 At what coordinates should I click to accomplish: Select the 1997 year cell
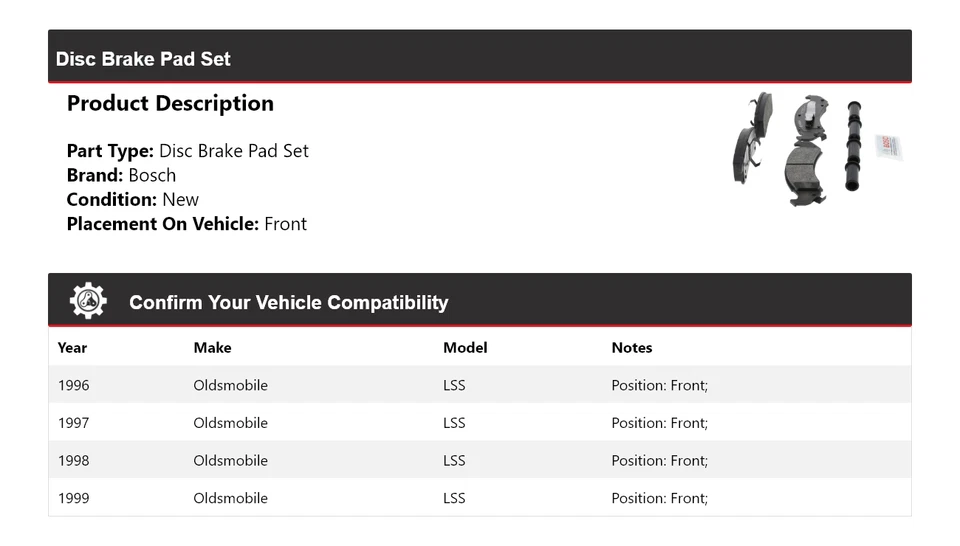(73, 423)
